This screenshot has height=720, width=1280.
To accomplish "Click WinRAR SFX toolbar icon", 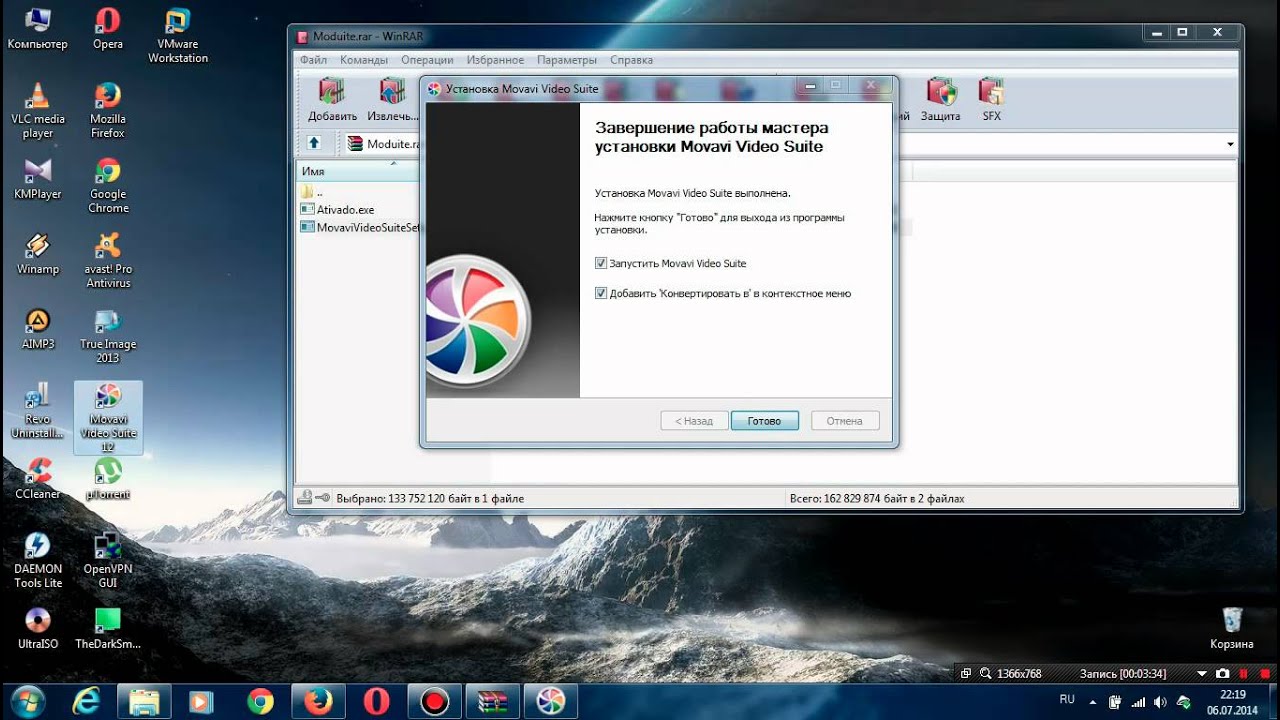I will (x=991, y=100).
